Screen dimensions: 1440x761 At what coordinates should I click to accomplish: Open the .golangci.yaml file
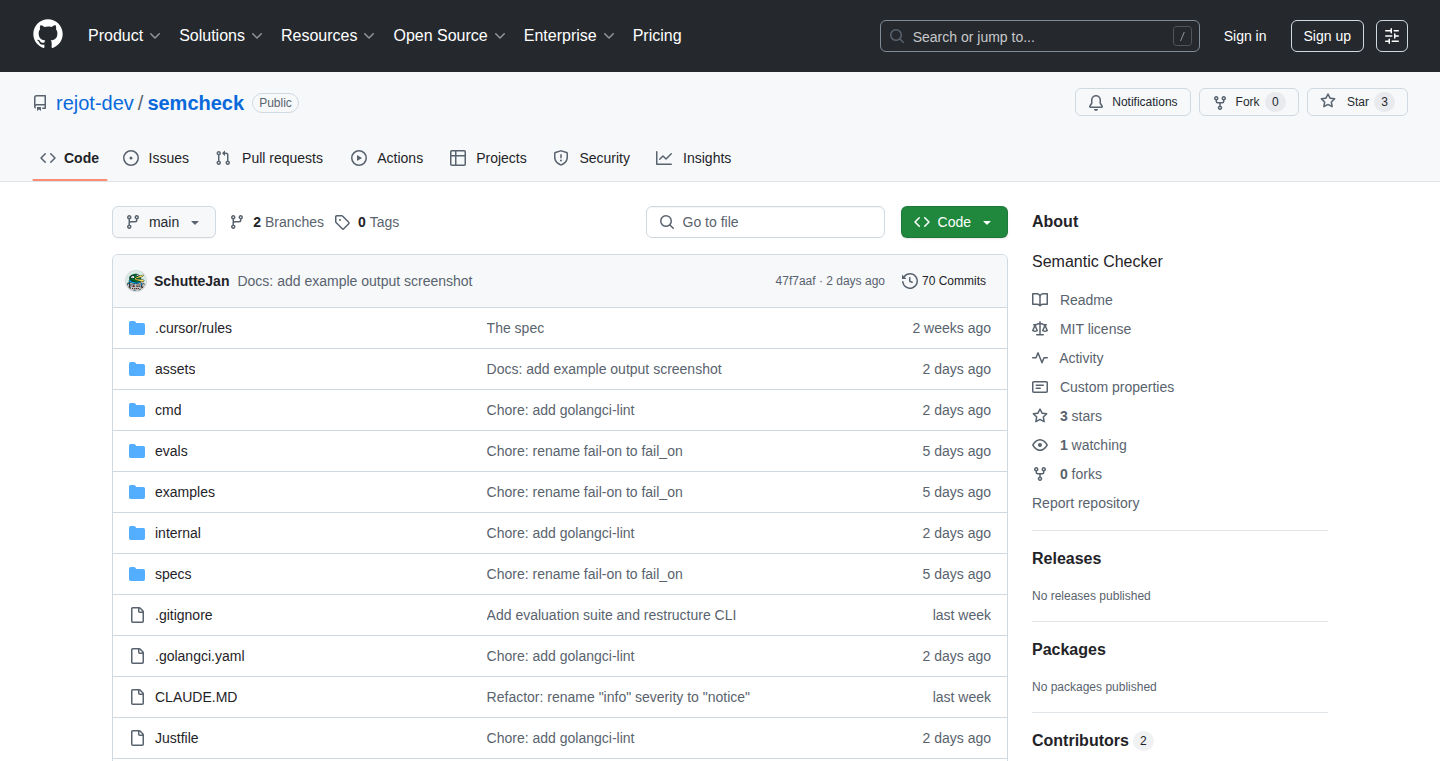coord(200,656)
